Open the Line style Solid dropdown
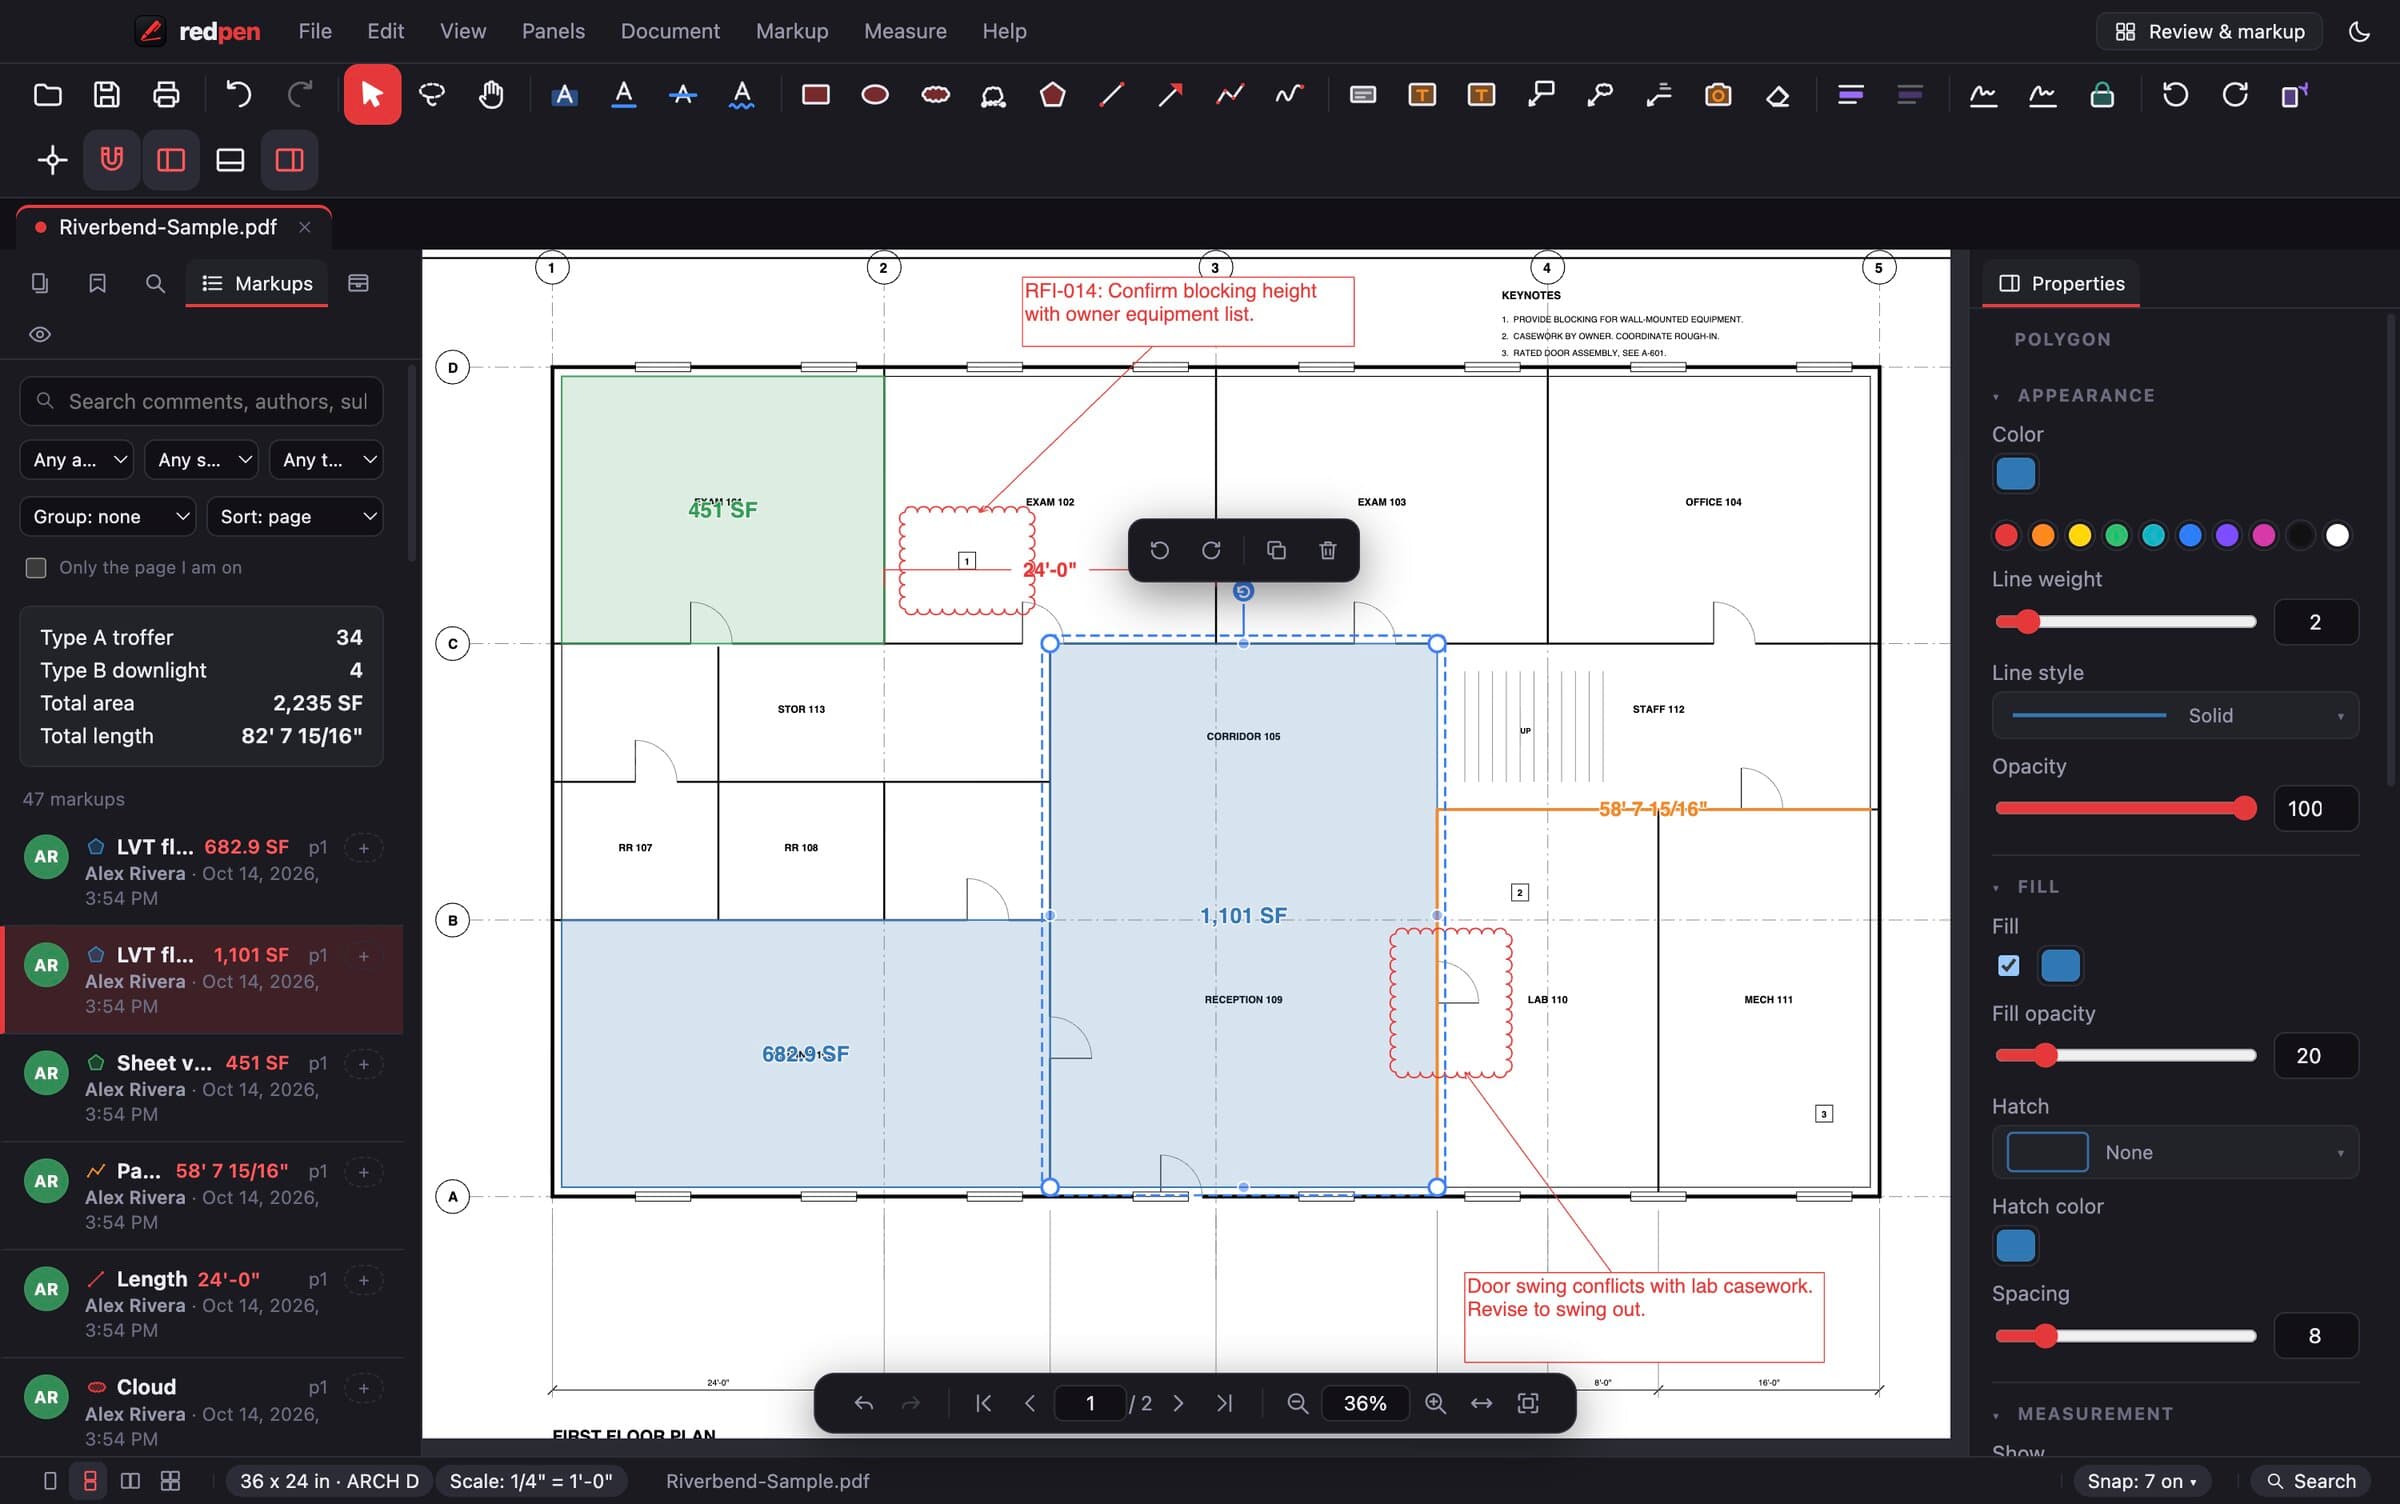 (x=2174, y=715)
